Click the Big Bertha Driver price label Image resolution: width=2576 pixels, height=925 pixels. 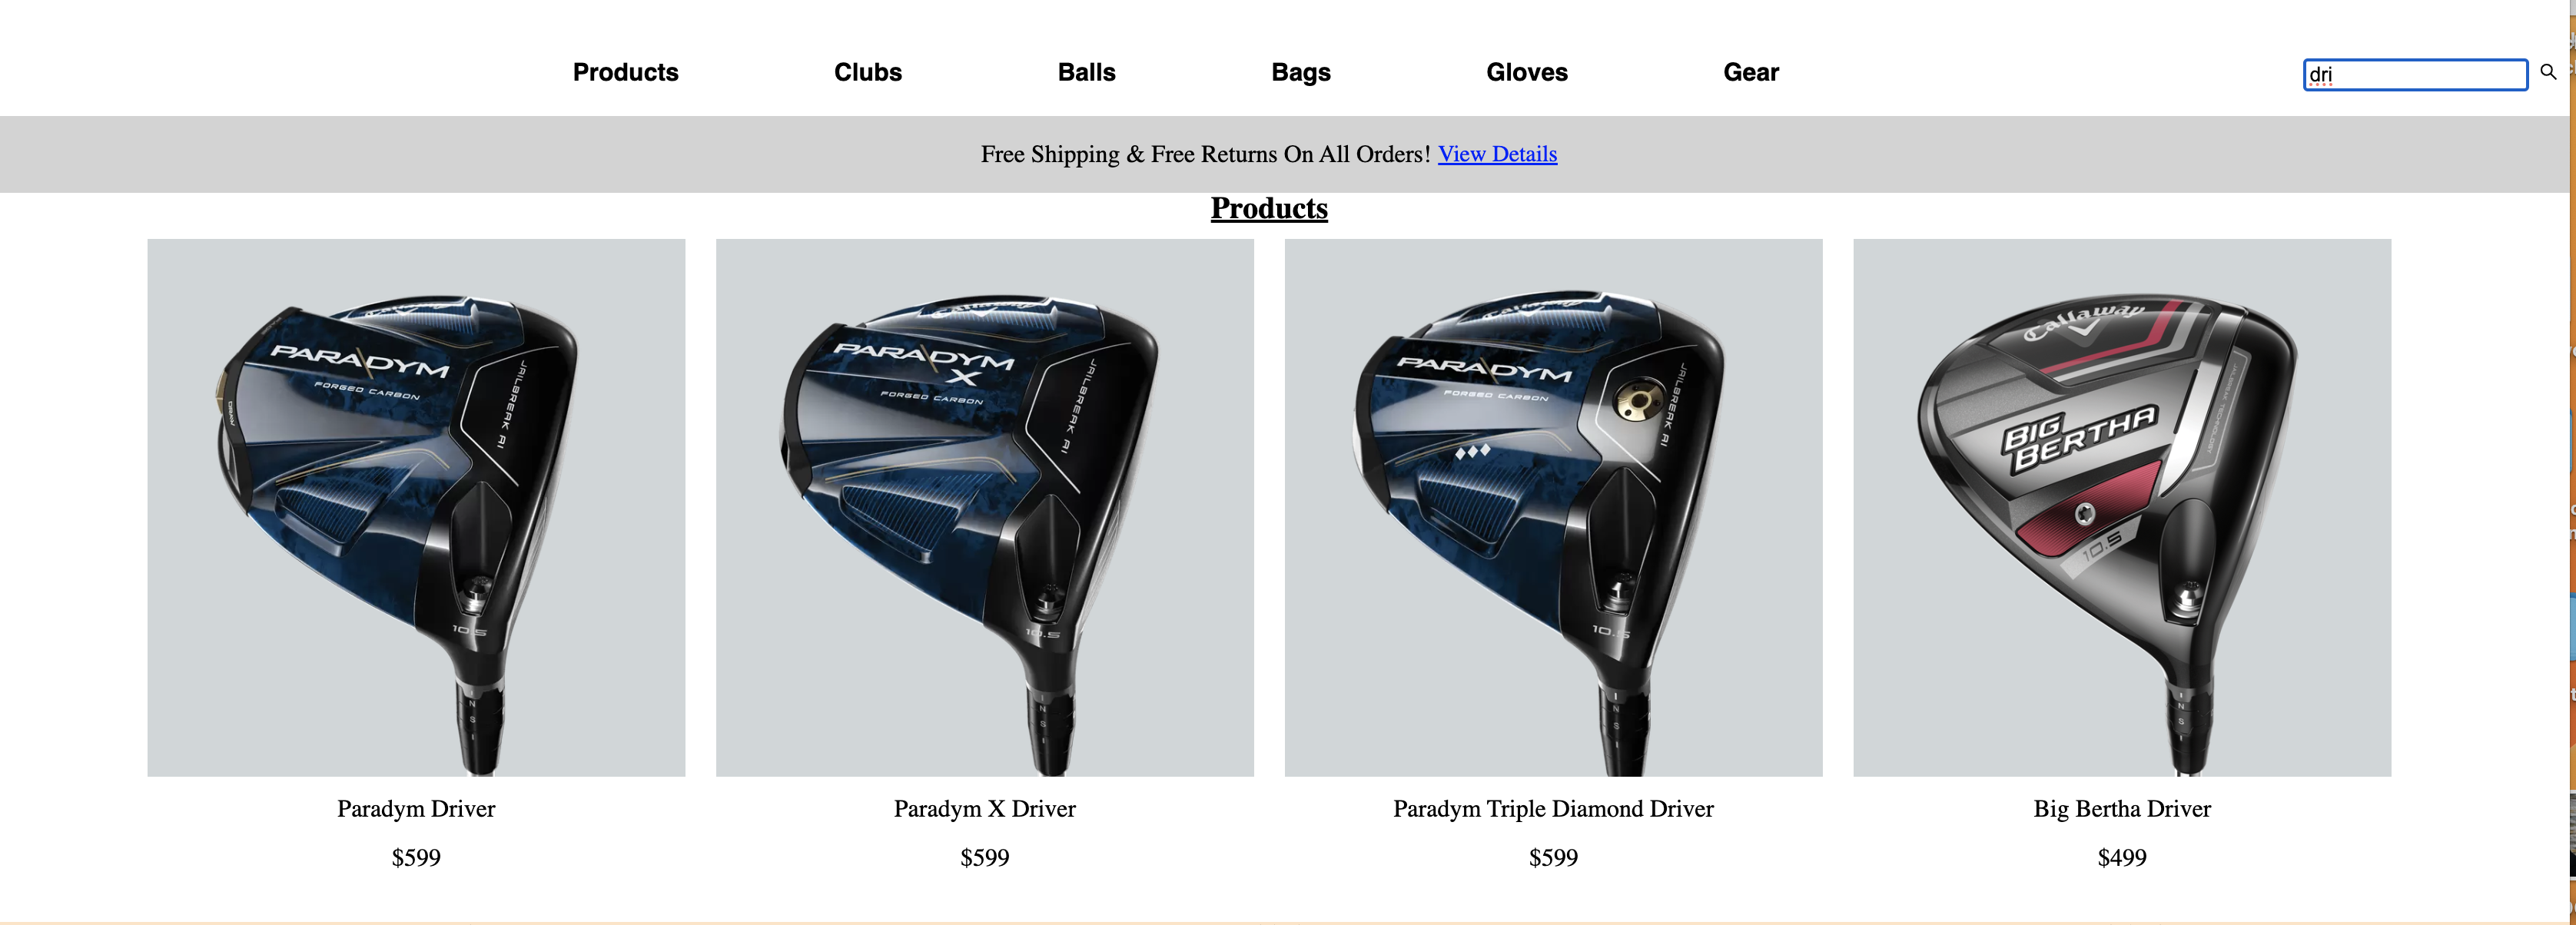(2121, 857)
